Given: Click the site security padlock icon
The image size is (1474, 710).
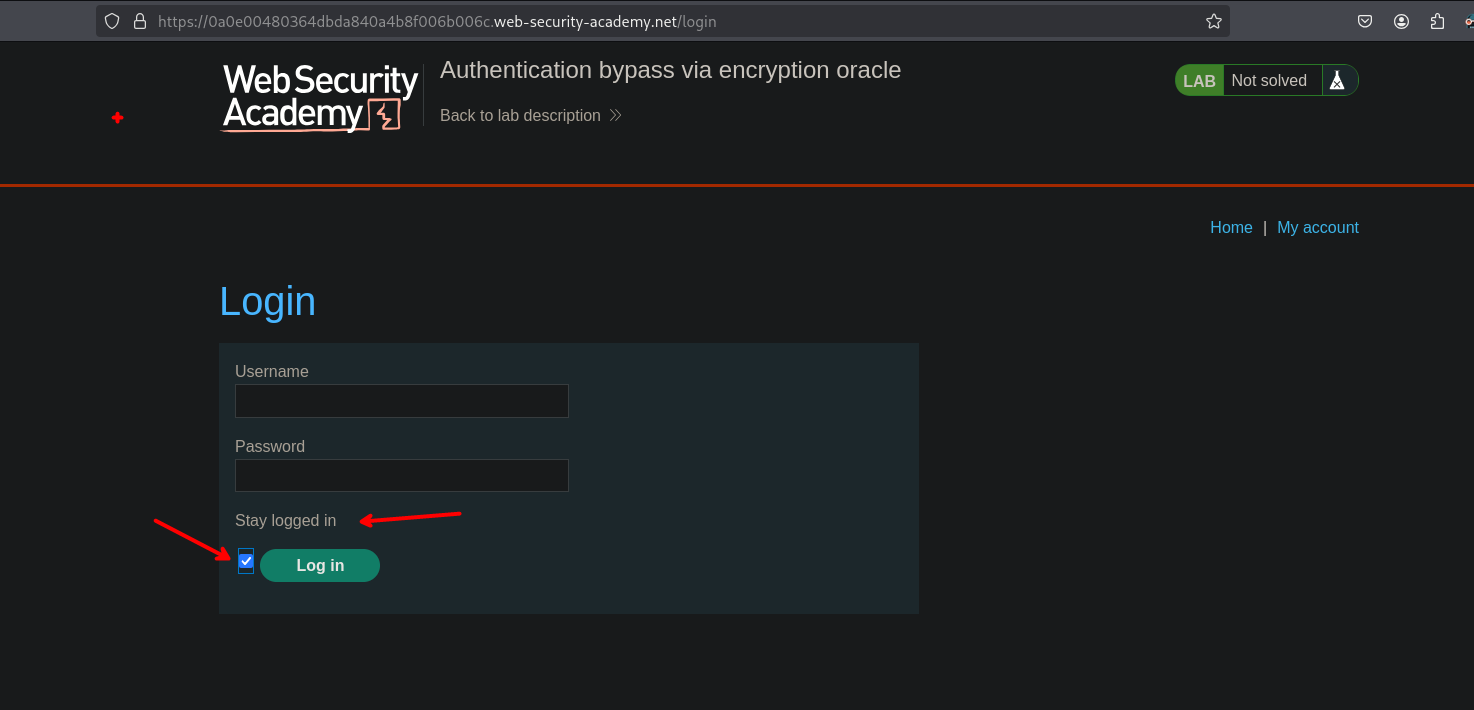Looking at the screenshot, I should (139, 21).
